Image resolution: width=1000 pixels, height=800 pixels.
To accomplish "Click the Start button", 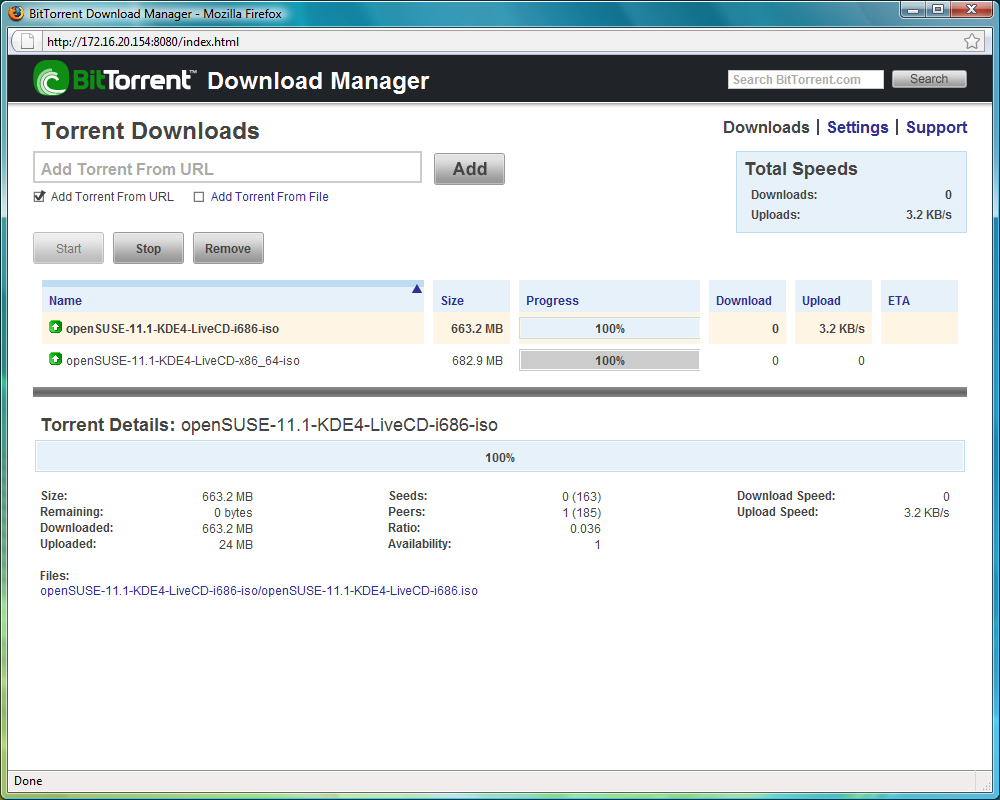I will (68, 248).
